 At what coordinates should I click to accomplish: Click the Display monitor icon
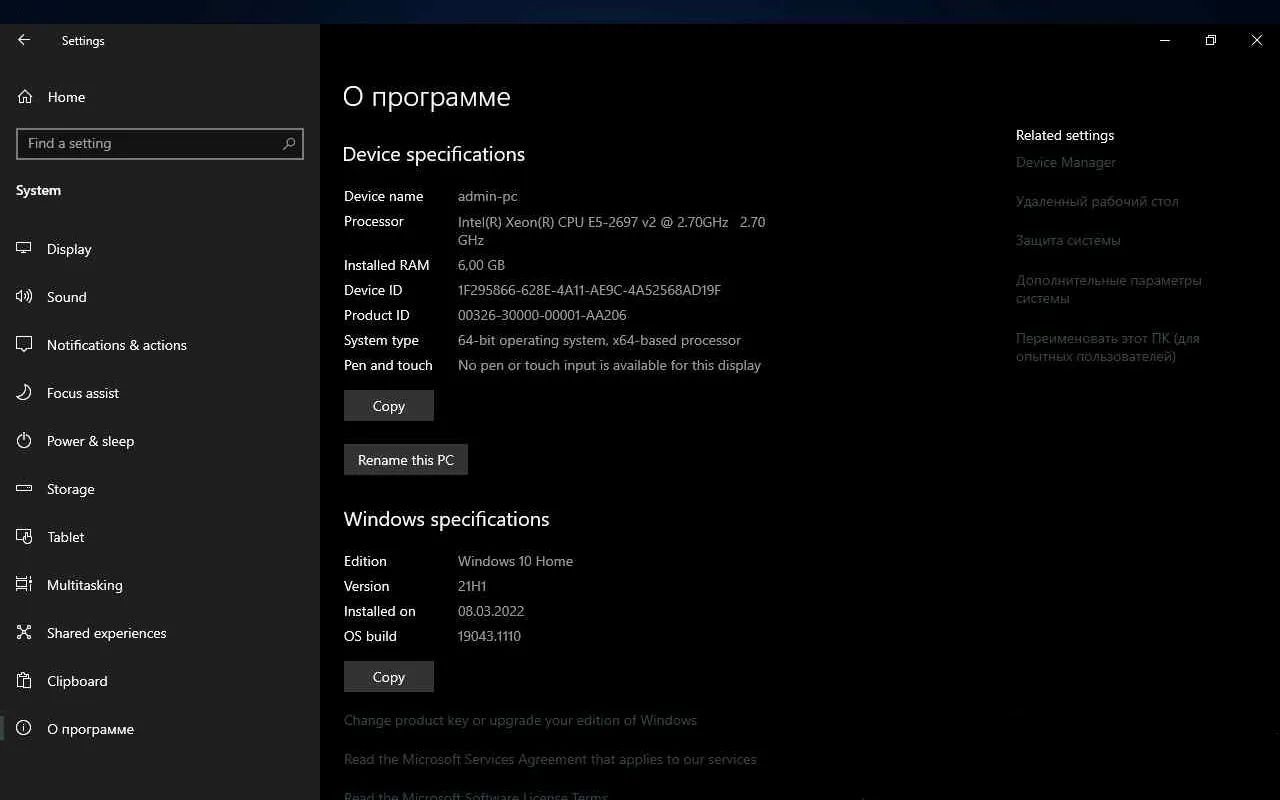pos(25,249)
